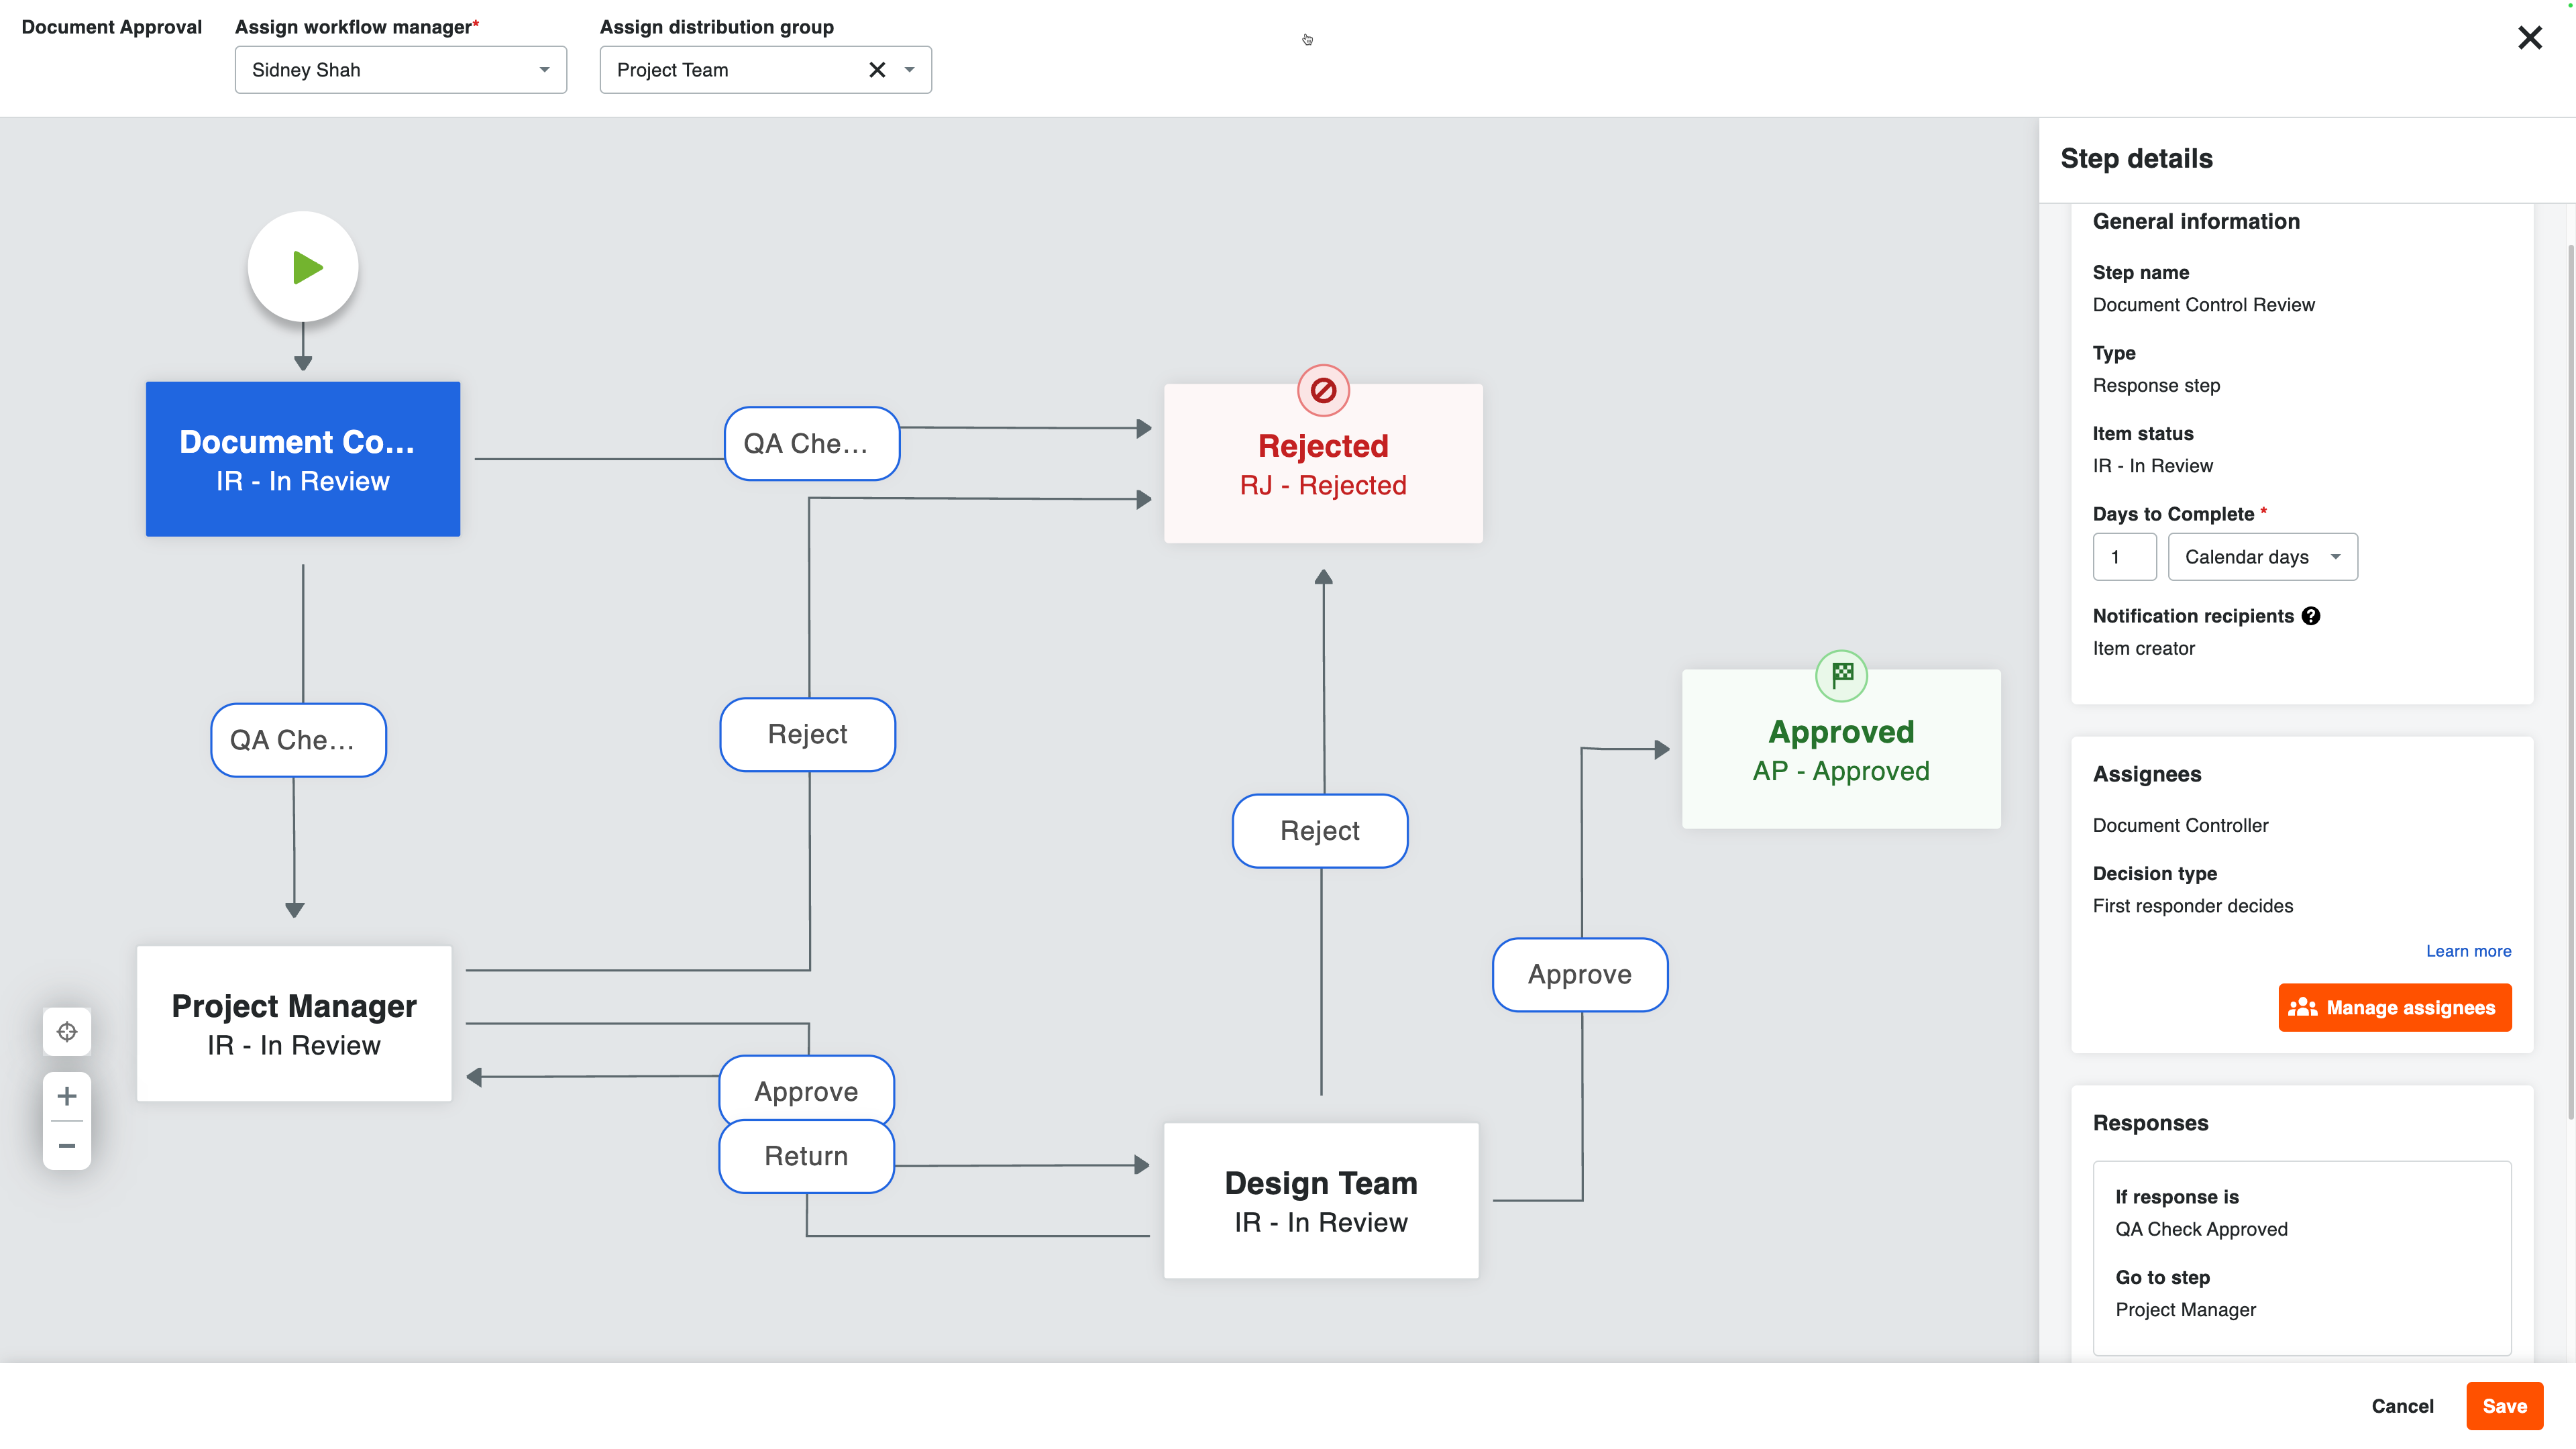Click the 'Document Controller' assignee text

pyautogui.click(x=2180, y=825)
